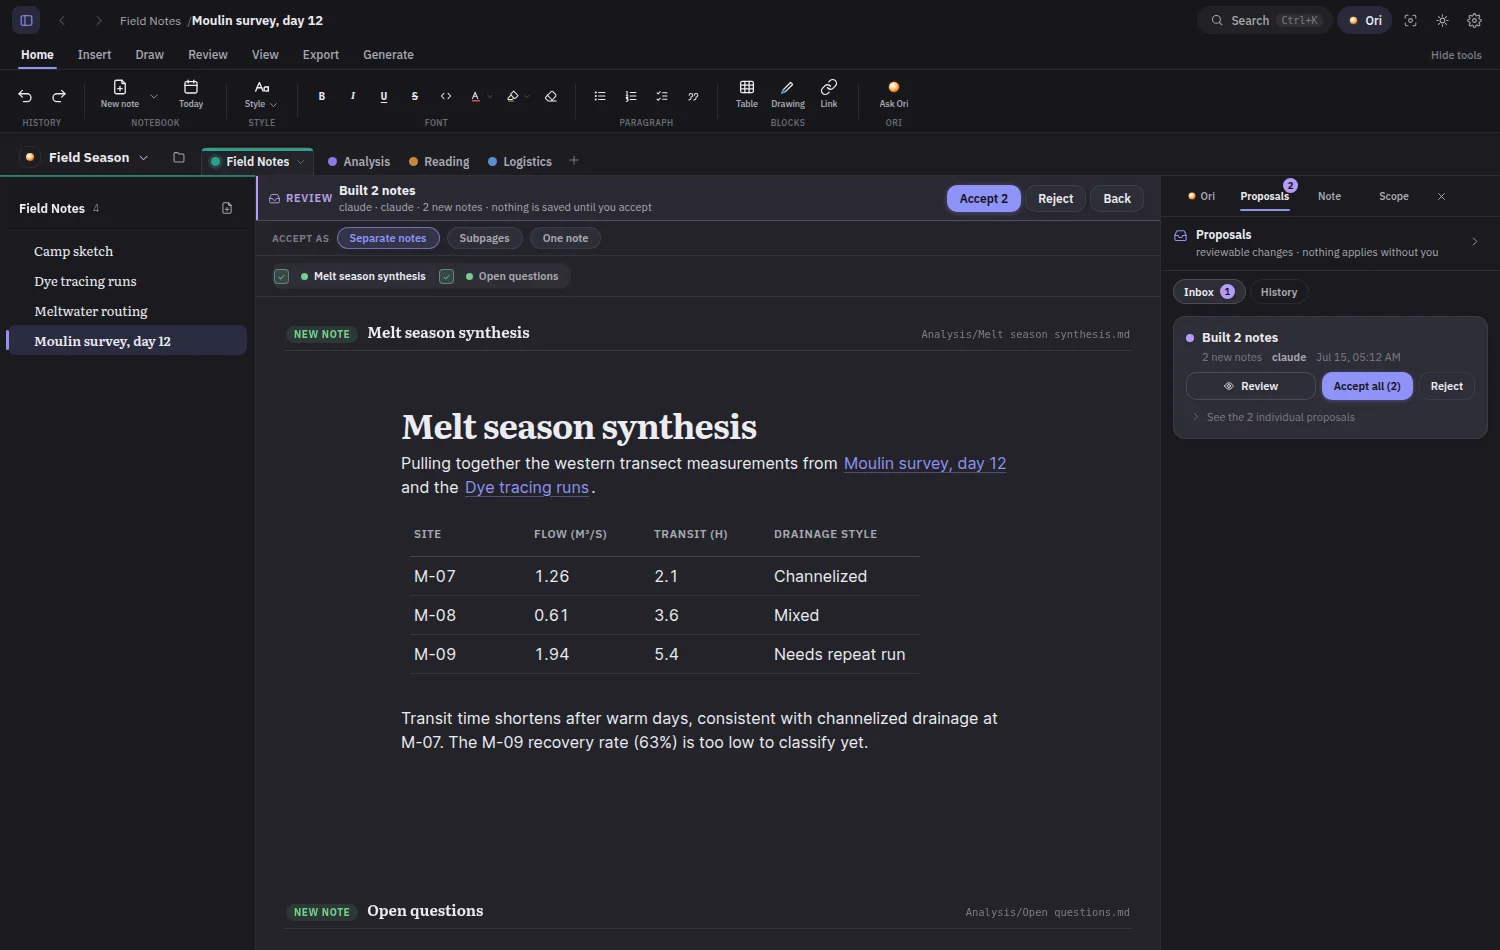Insert a bulleted list
1500x950 pixels.
pyautogui.click(x=600, y=96)
